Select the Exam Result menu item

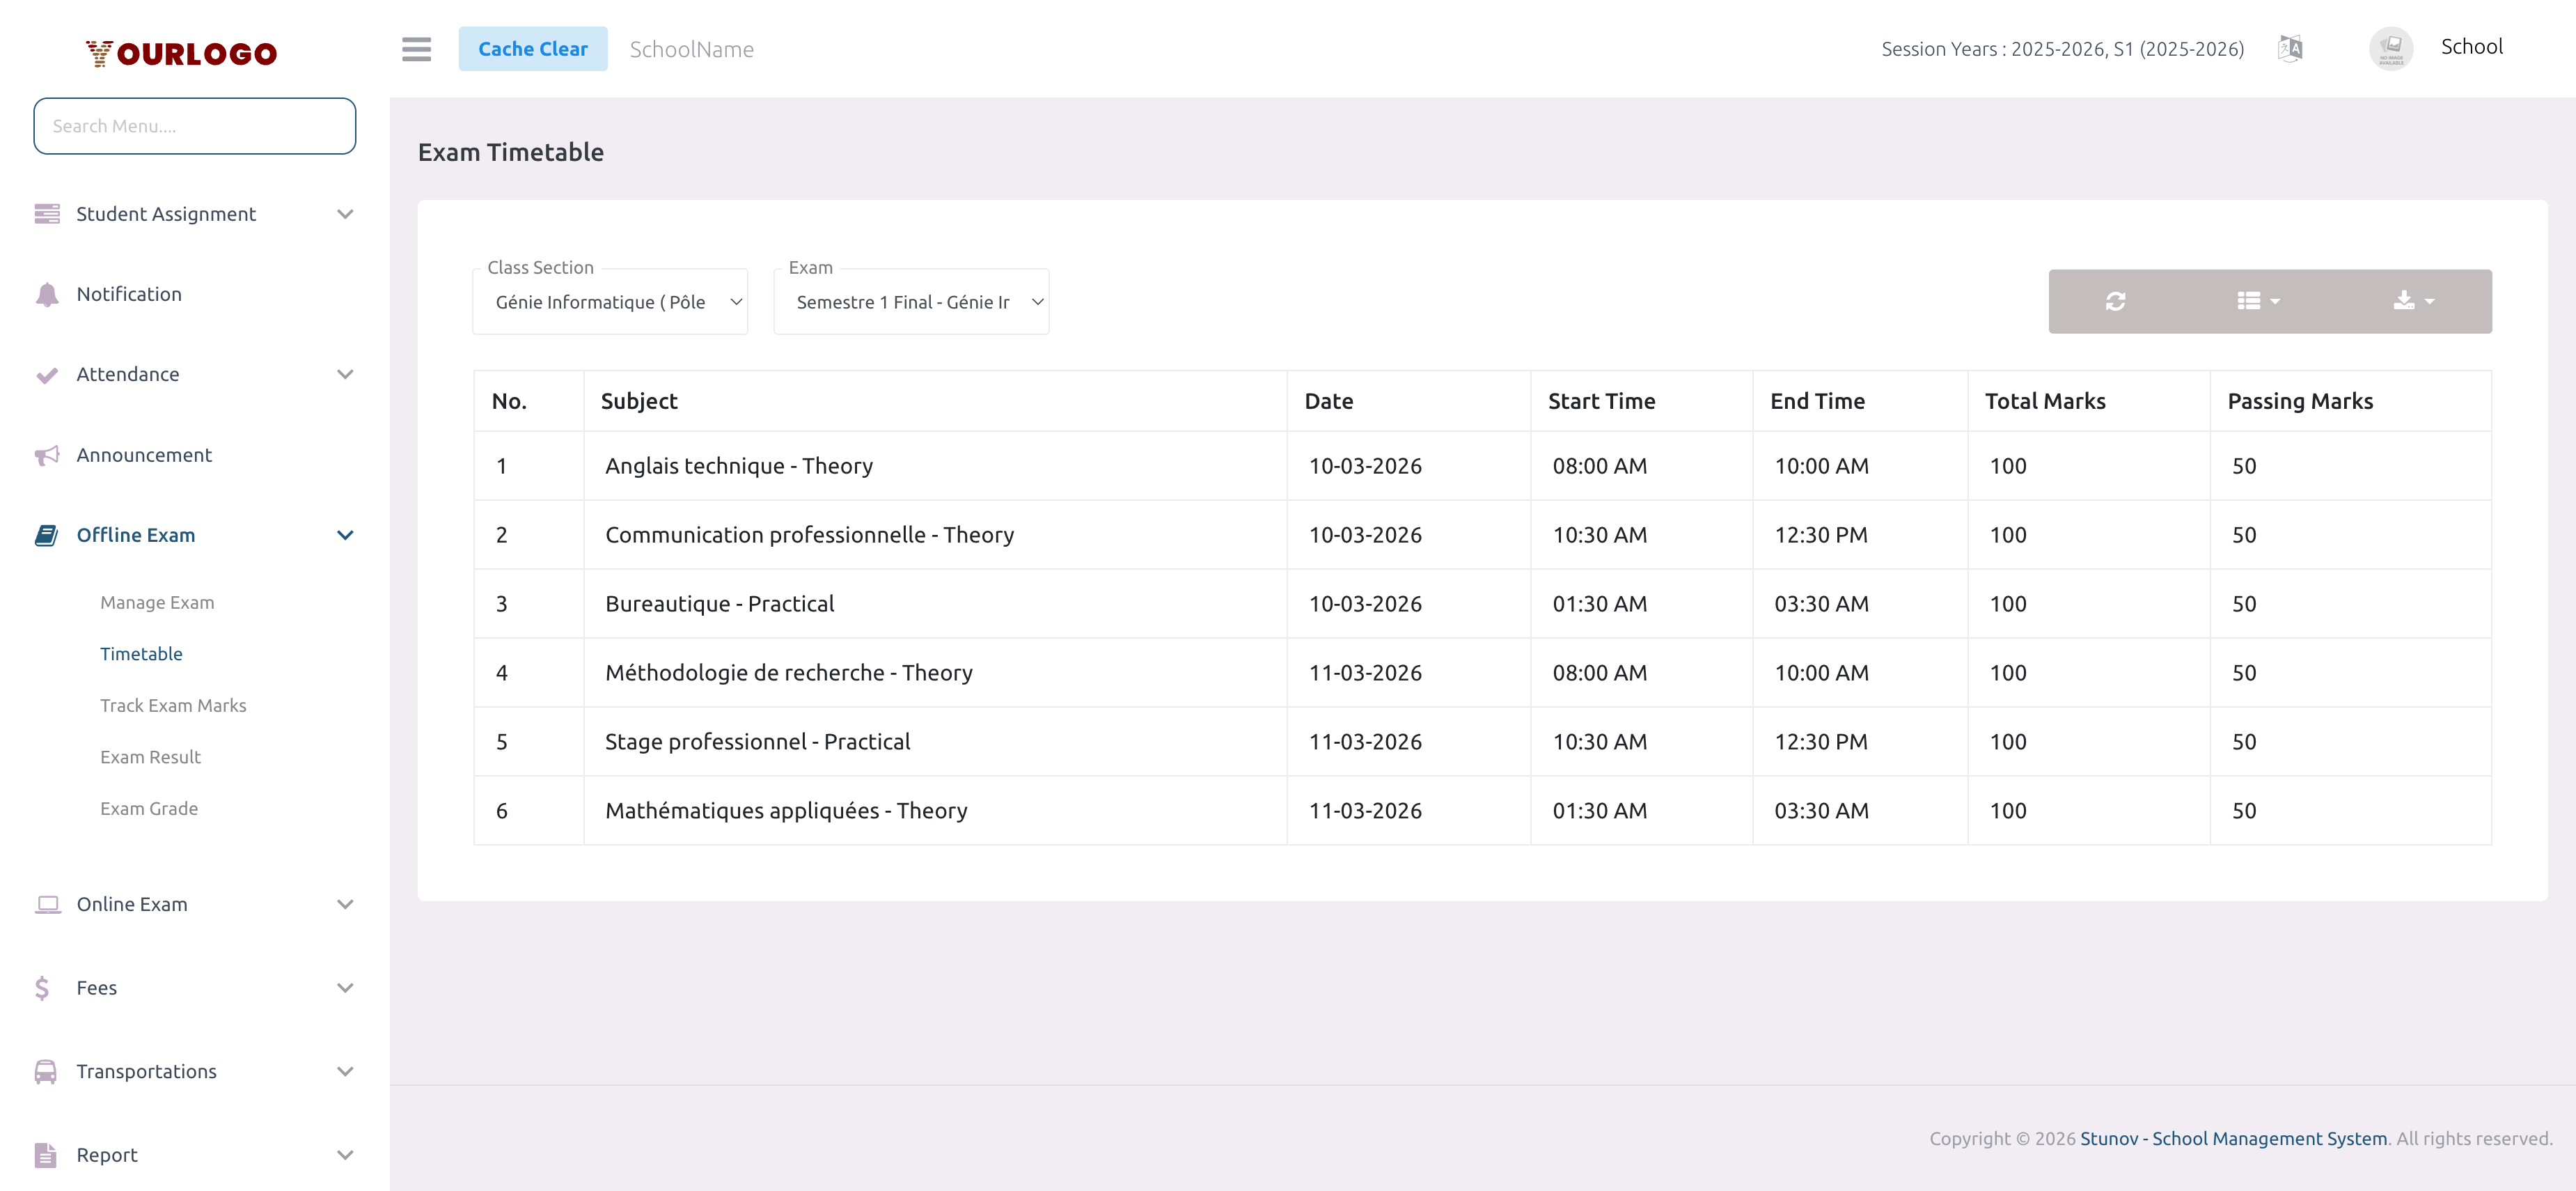point(151,757)
